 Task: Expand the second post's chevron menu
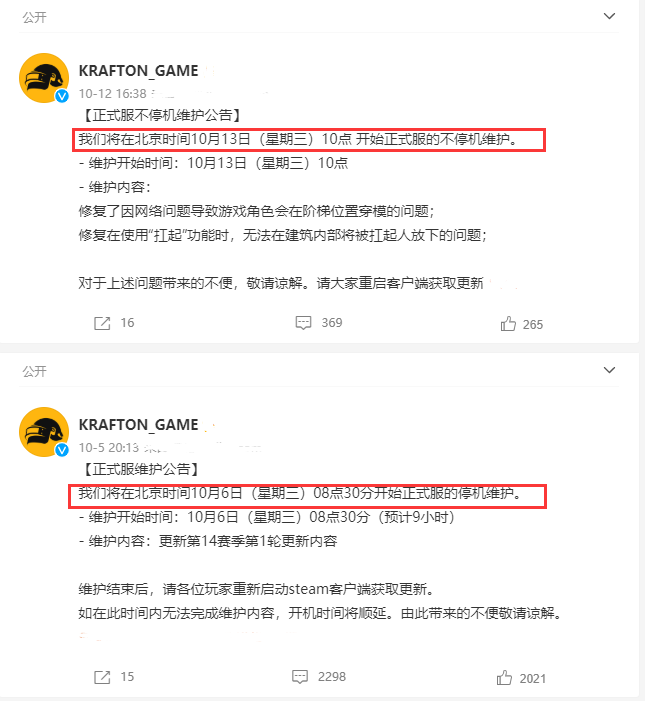(x=609, y=370)
